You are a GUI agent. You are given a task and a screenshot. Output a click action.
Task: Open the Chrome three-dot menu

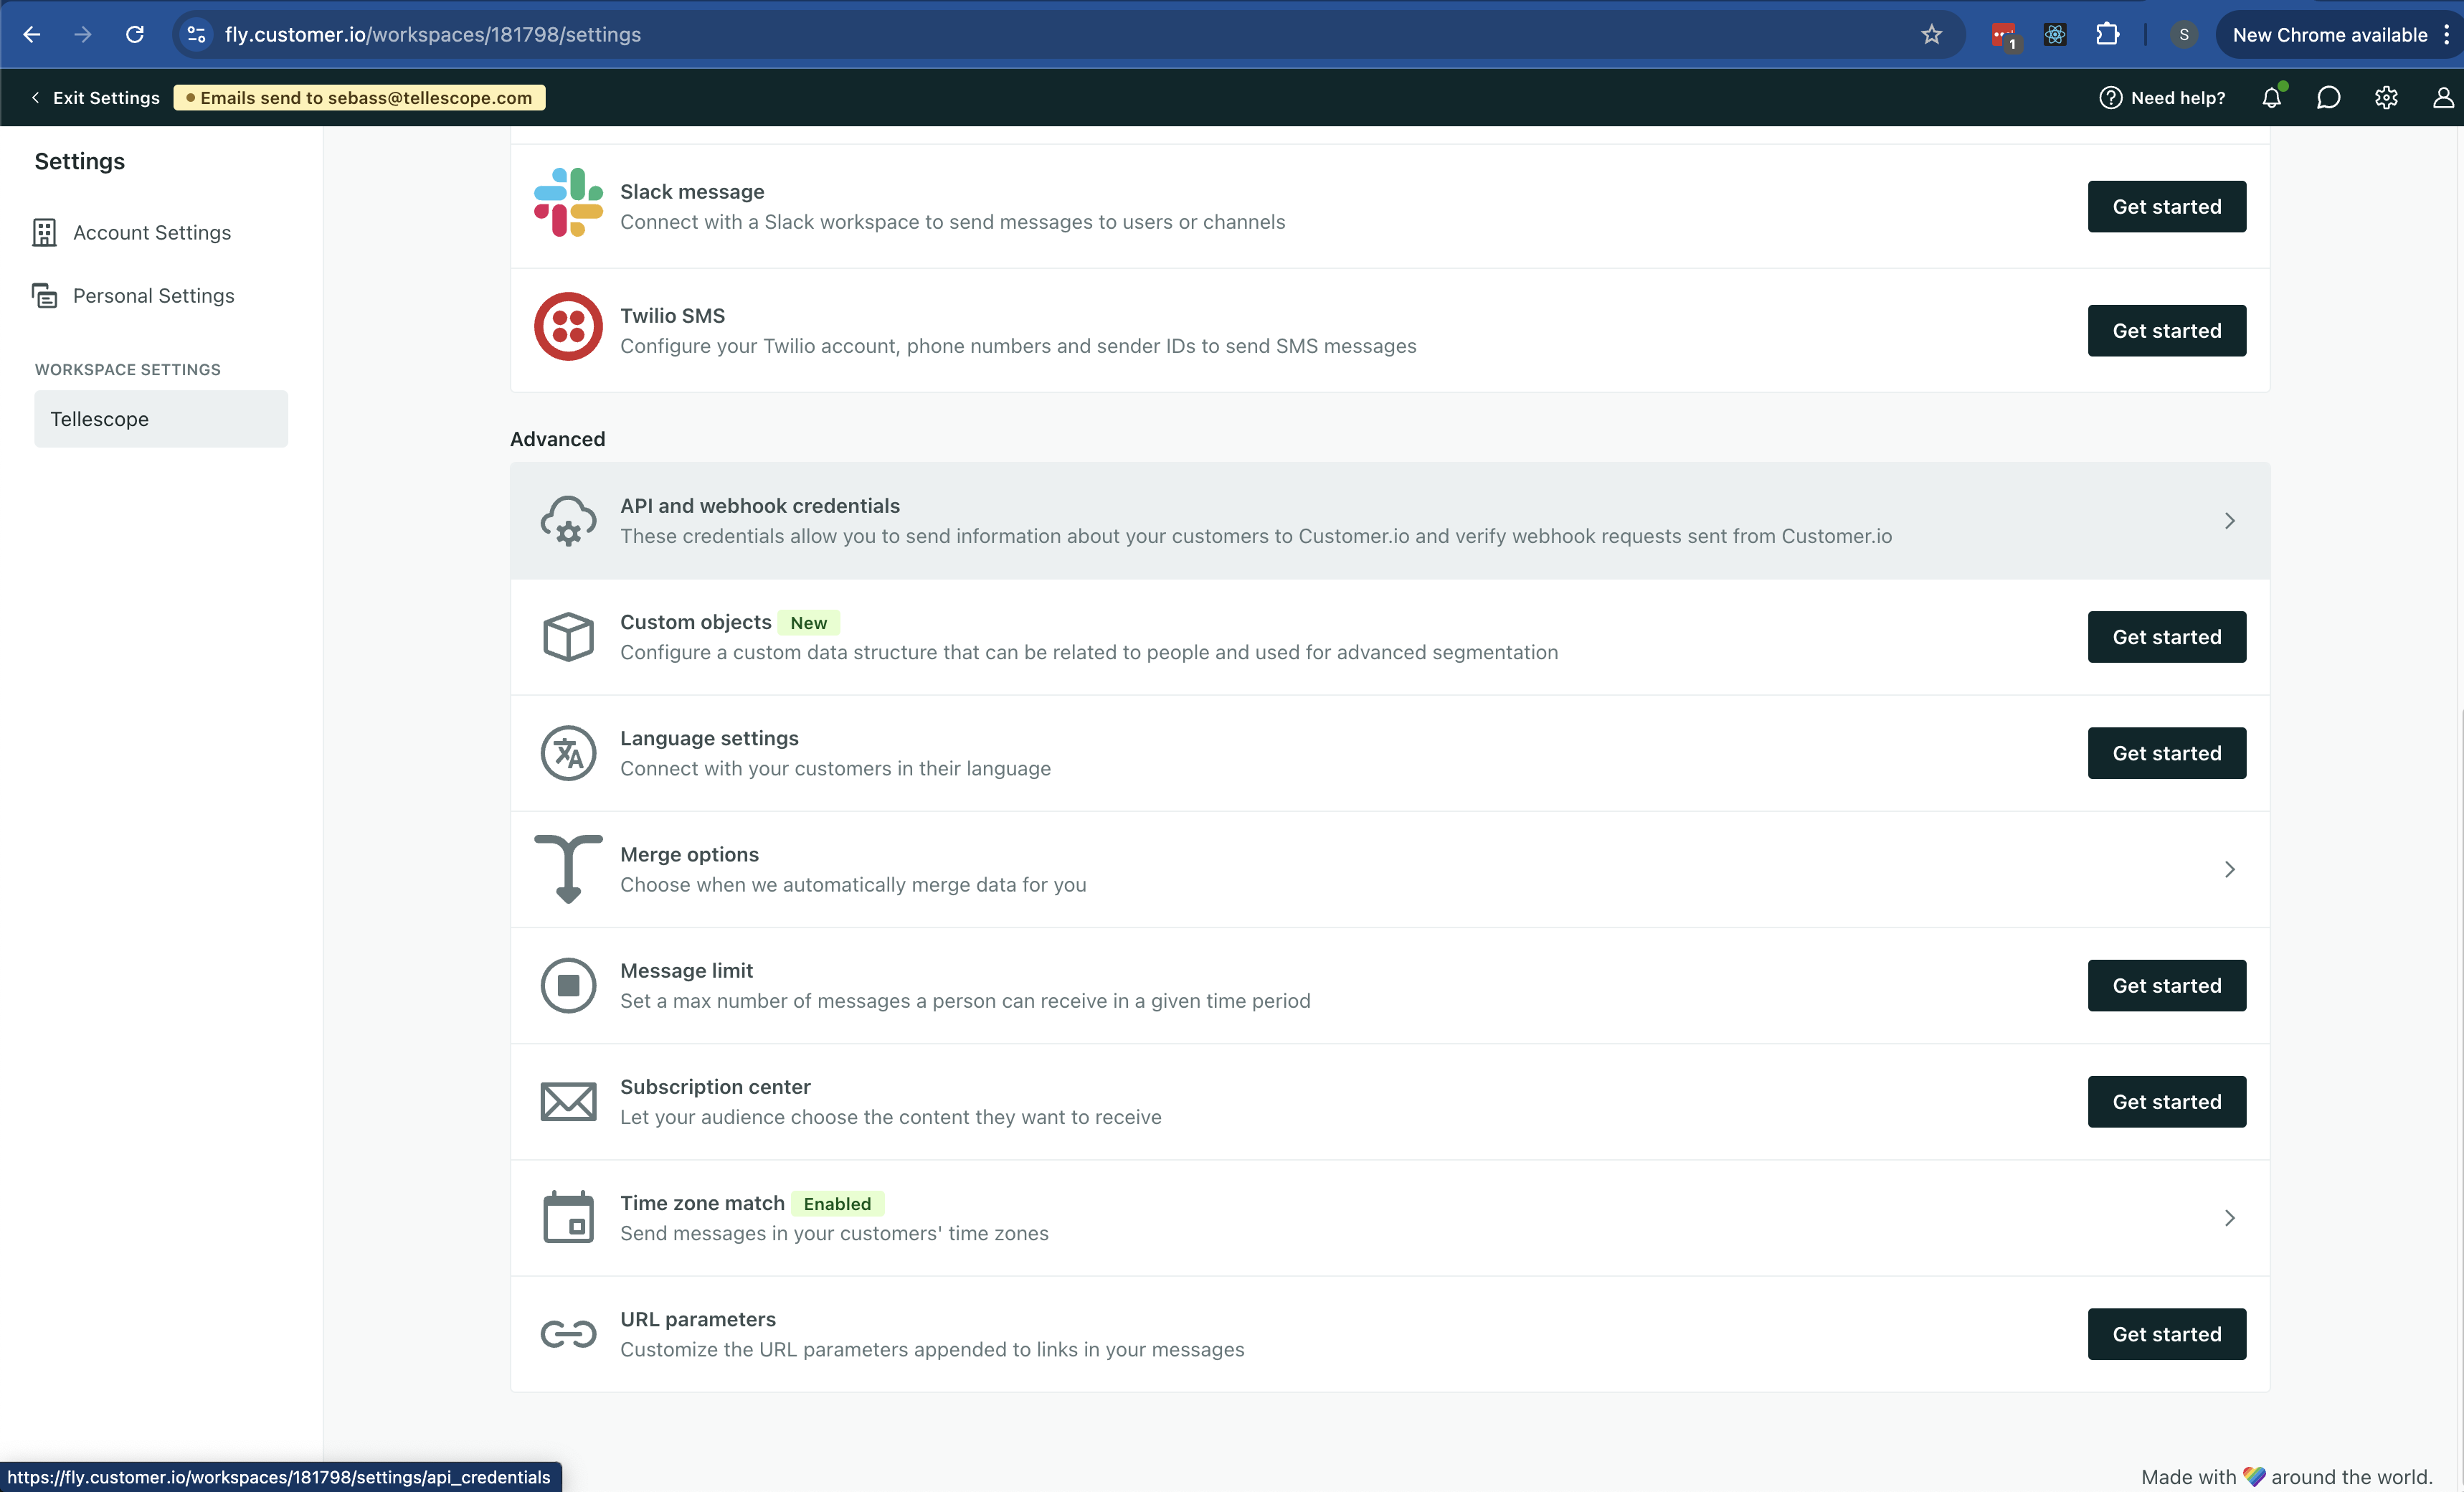click(2446, 35)
